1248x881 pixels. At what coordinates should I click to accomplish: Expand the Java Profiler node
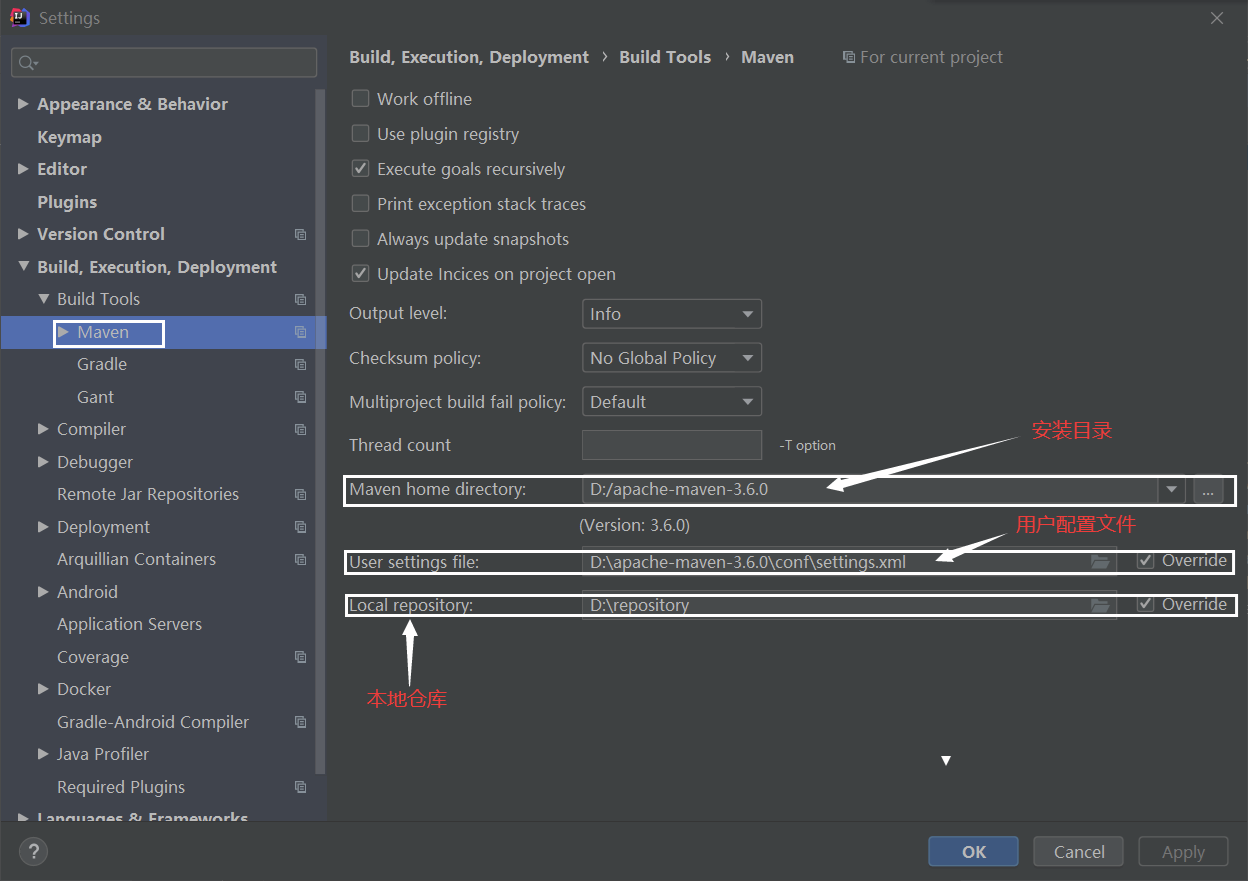(x=43, y=754)
